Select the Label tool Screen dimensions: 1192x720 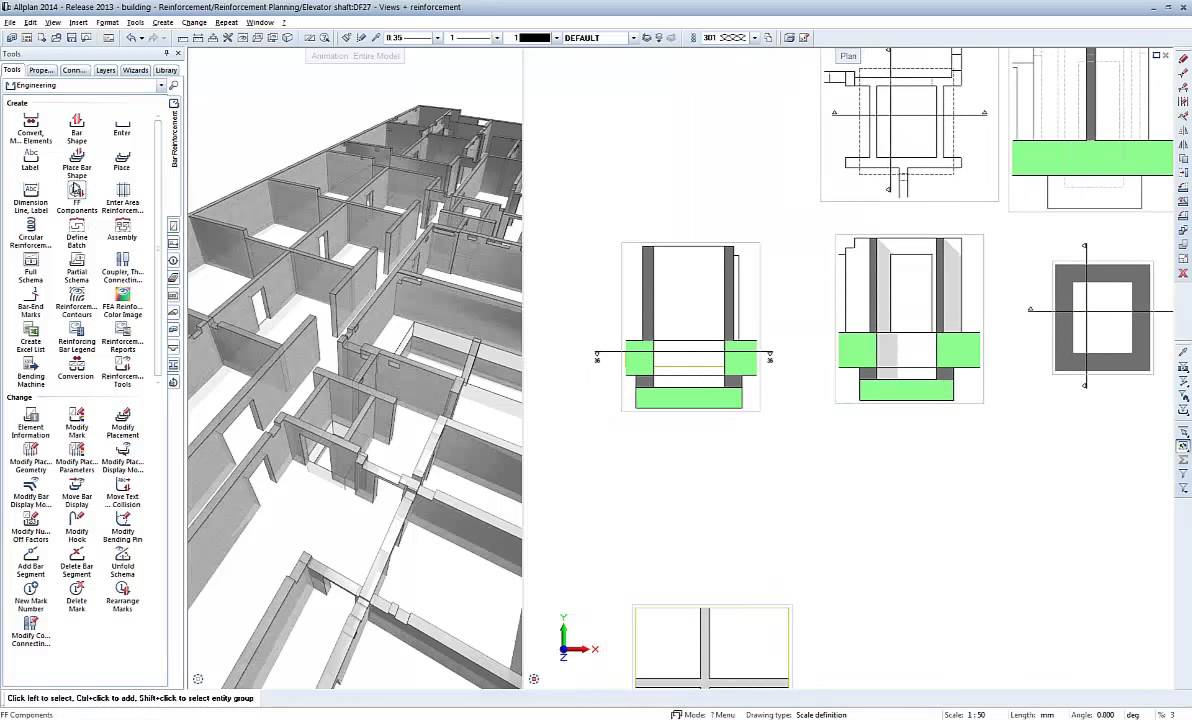click(x=30, y=160)
